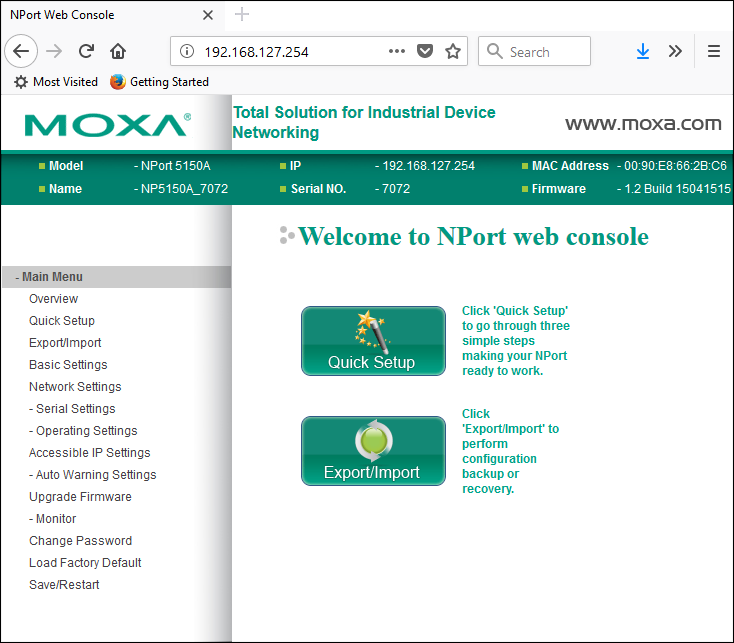
Task: Open Upgrade Firmware page
Action: [x=80, y=497]
